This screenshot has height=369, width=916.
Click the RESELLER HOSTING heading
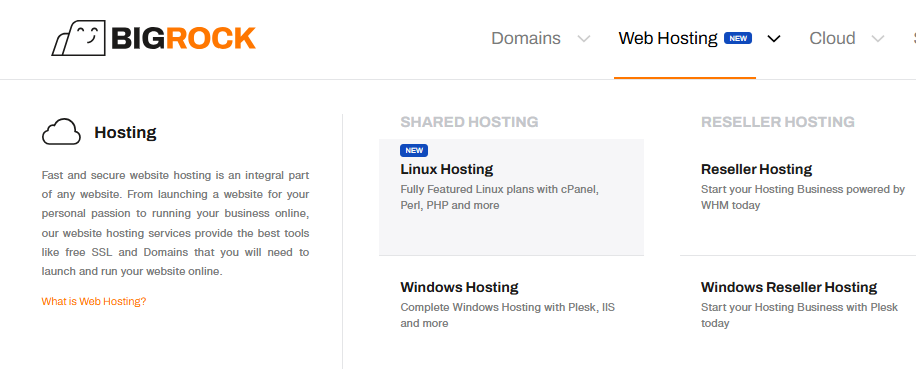pyautogui.click(x=778, y=122)
